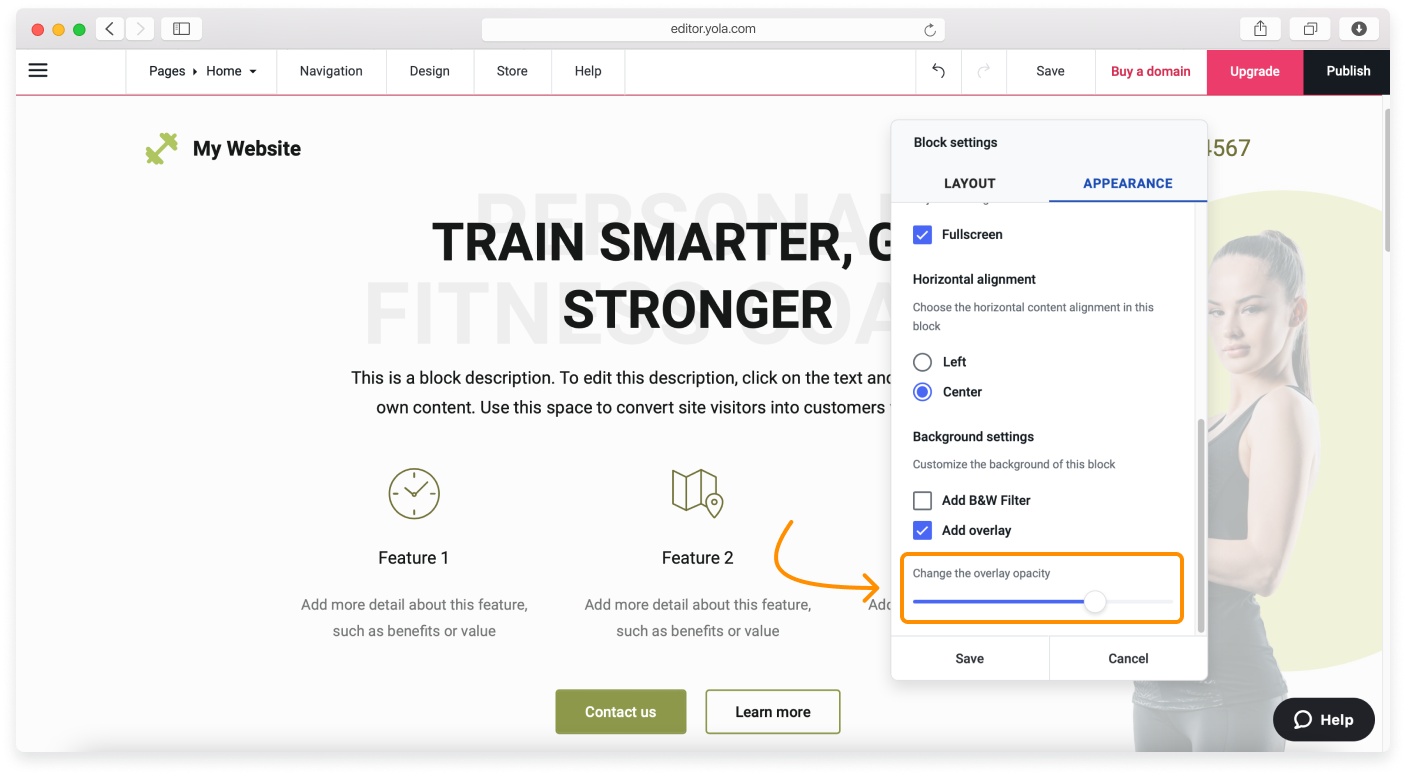Uncheck the Add overlay checkbox
The height and width of the screenshot is (776, 1406).
[923, 531]
